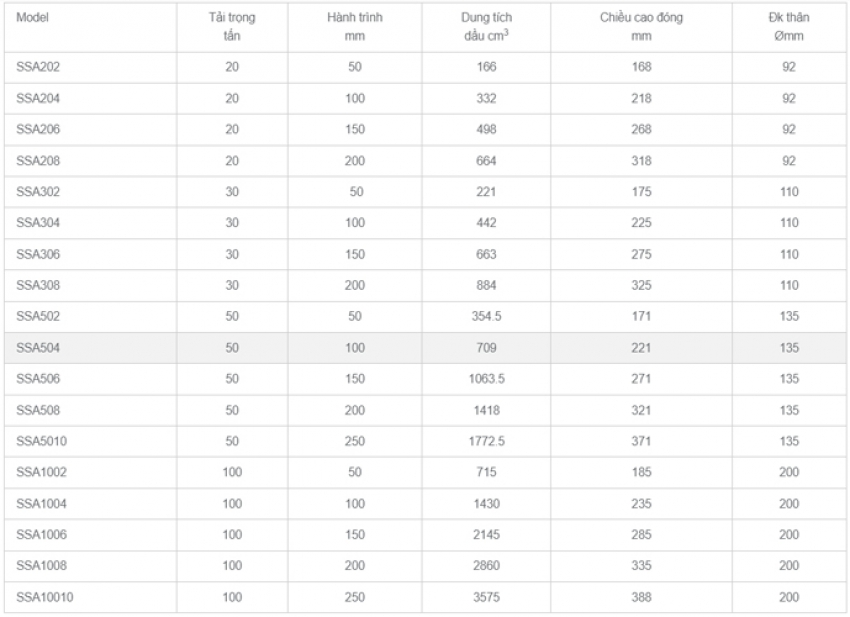Click oil volume value 354.5
Image resolution: width=850 pixels, height=617 pixels.
(x=488, y=317)
